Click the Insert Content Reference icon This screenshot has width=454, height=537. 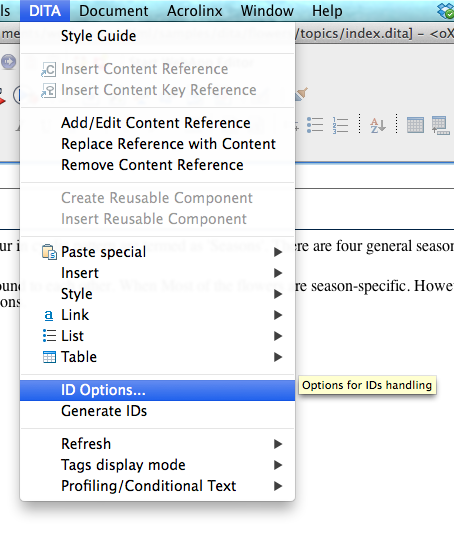pos(48,70)
